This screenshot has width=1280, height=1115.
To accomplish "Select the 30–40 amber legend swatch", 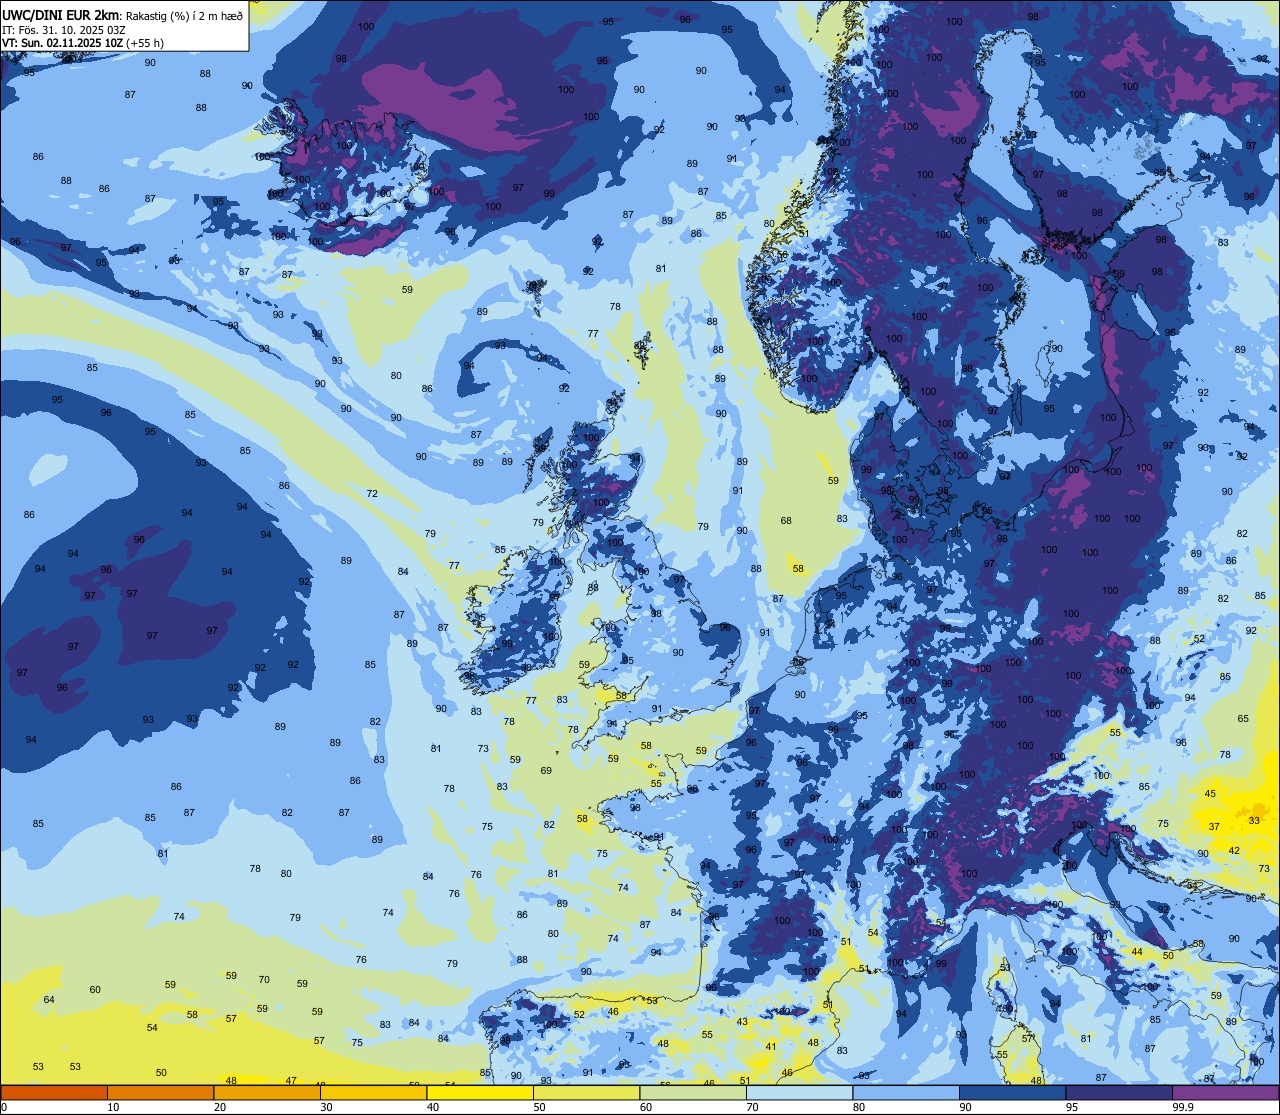I will (373, 1092).
